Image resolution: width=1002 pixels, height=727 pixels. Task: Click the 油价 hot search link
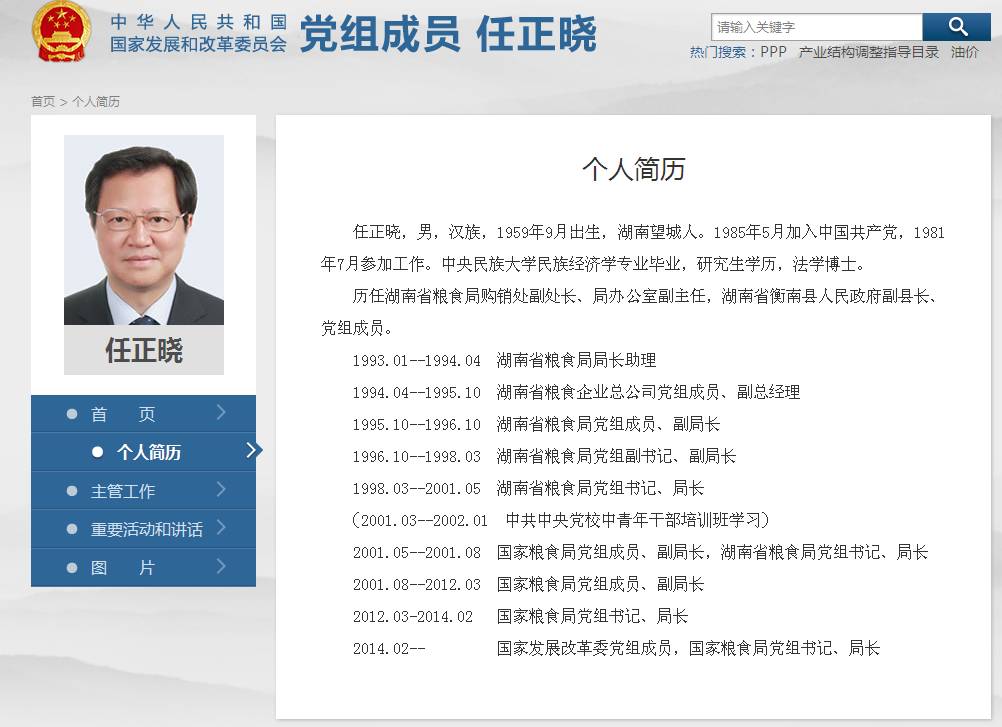click(965, 52)
